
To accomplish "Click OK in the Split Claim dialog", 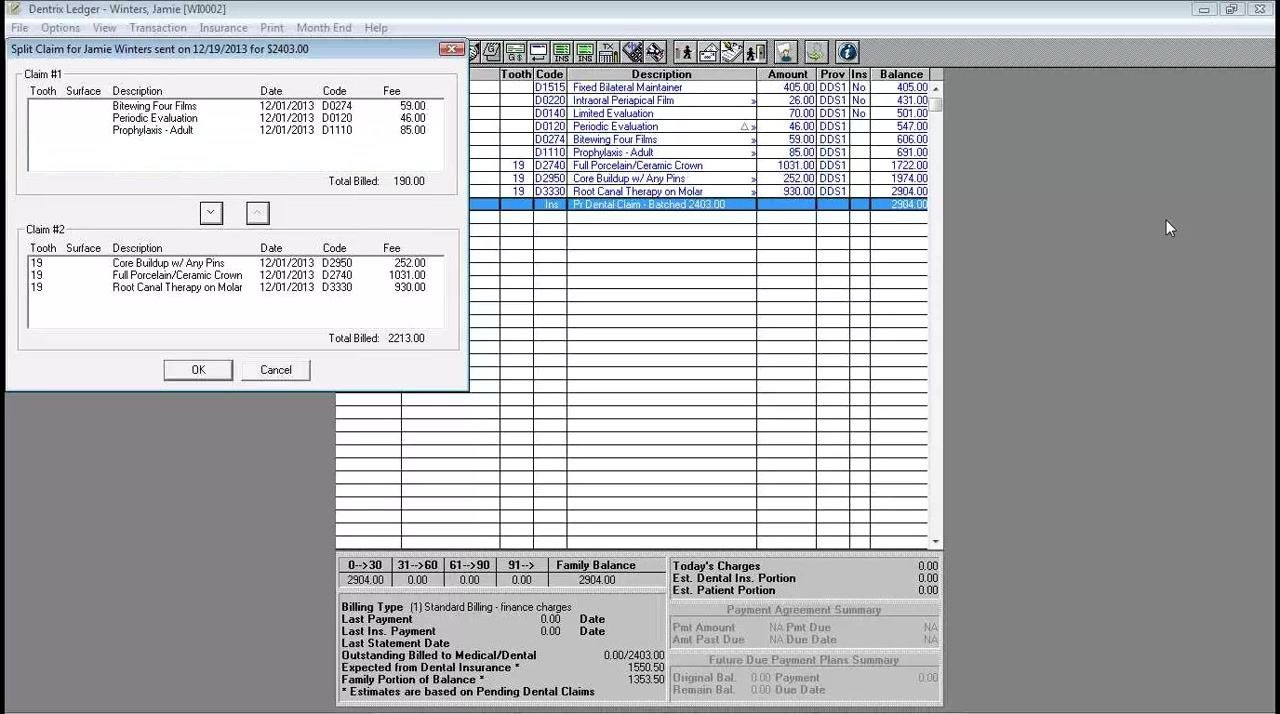I will pyautogui.click(x=198, y=370).
